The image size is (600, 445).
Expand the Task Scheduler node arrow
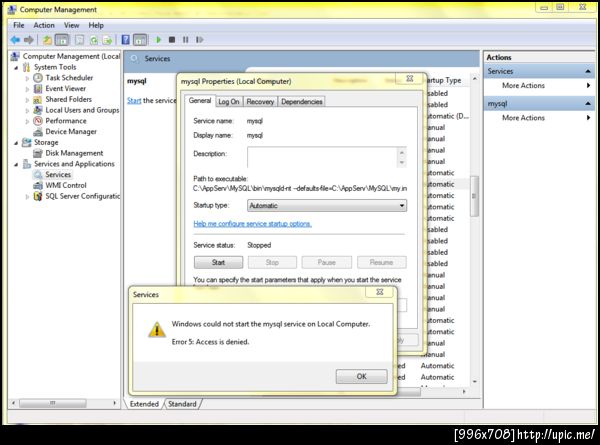point(28,78)
